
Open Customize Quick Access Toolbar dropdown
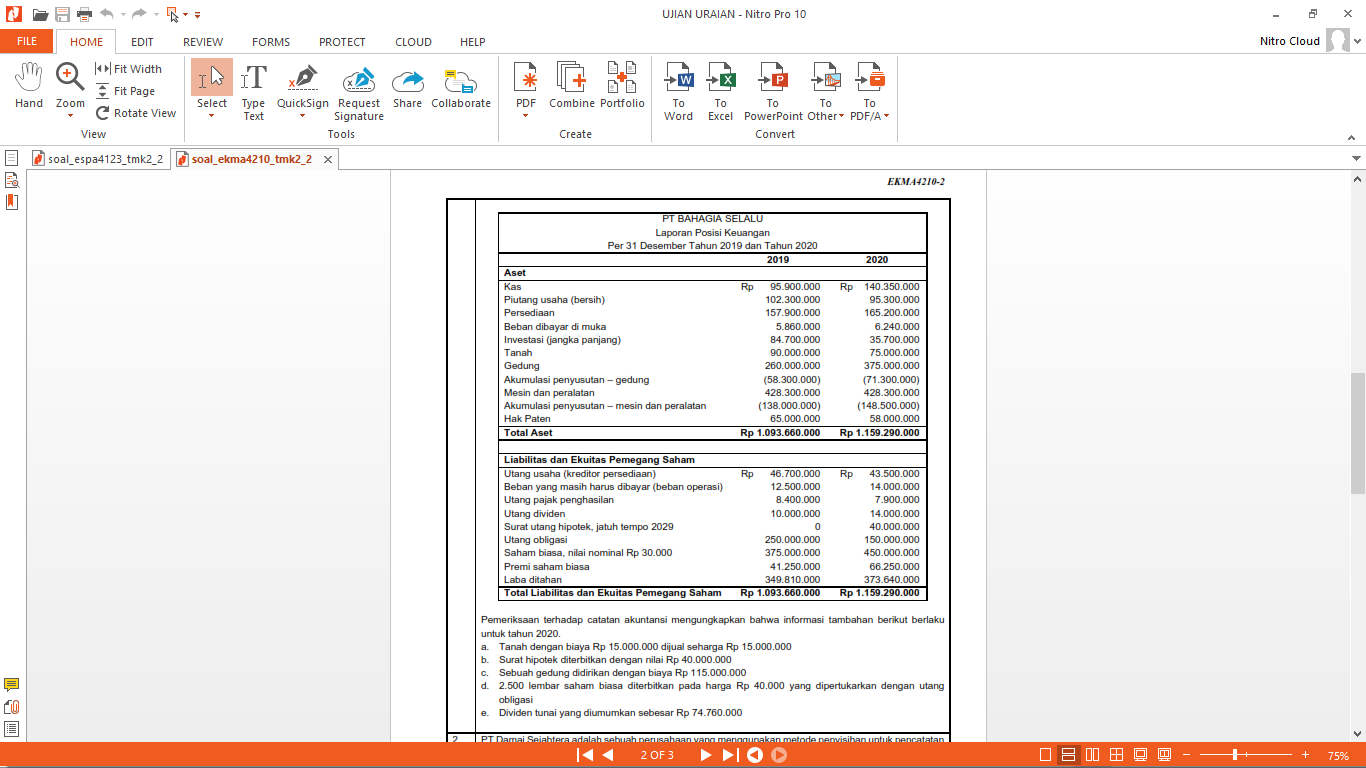pos(198,14)
